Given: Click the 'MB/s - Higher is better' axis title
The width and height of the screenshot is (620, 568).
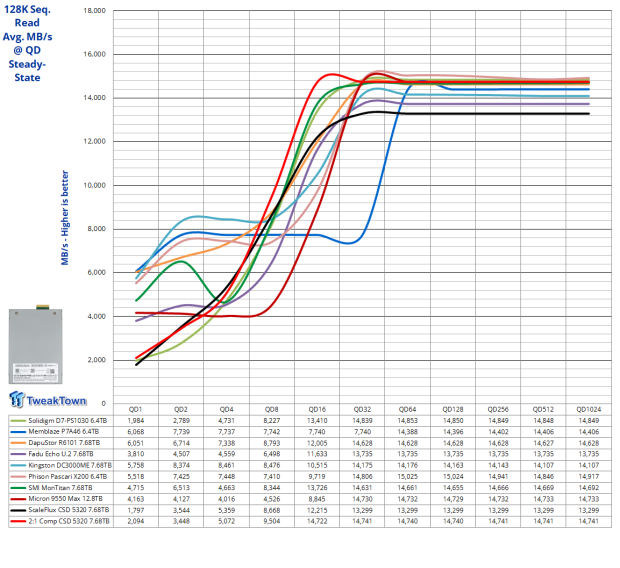Looking at the screenshot, I should coord(65,218).
